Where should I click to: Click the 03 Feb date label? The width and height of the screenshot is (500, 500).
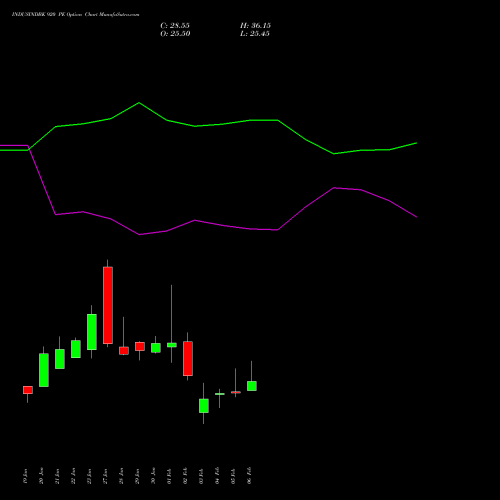[202, 476]
